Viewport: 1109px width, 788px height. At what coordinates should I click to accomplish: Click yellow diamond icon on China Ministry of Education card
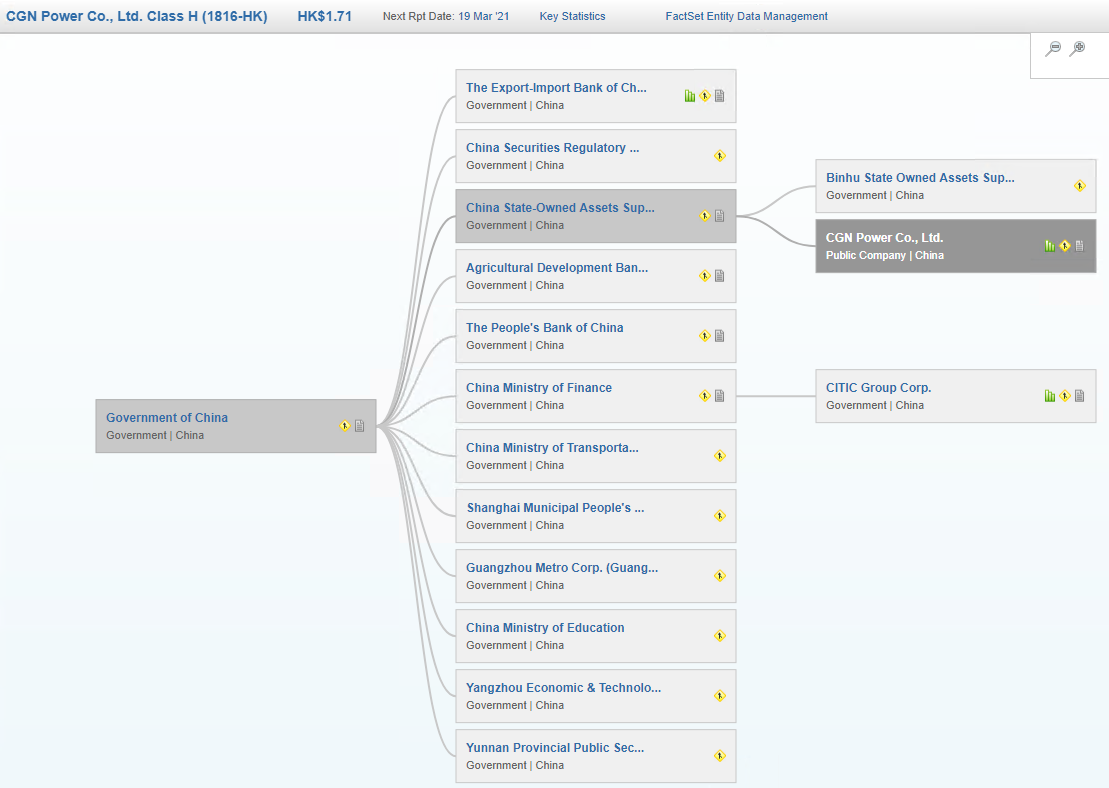click(x=719, y=636)
